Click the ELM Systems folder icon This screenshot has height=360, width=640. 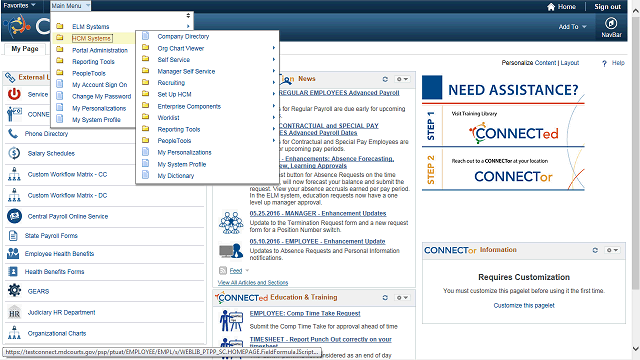[60, 26]
